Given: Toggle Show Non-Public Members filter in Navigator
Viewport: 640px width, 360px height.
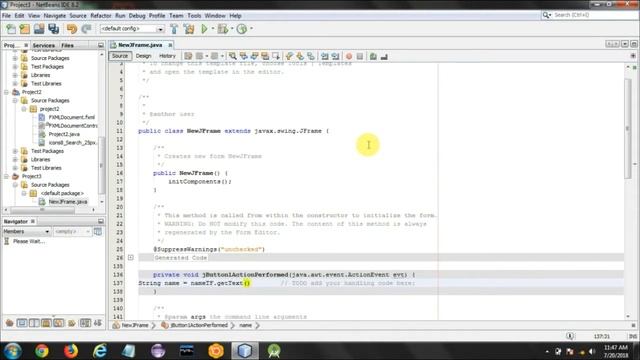Looking at the screenshot, I should tap(46, 323).
